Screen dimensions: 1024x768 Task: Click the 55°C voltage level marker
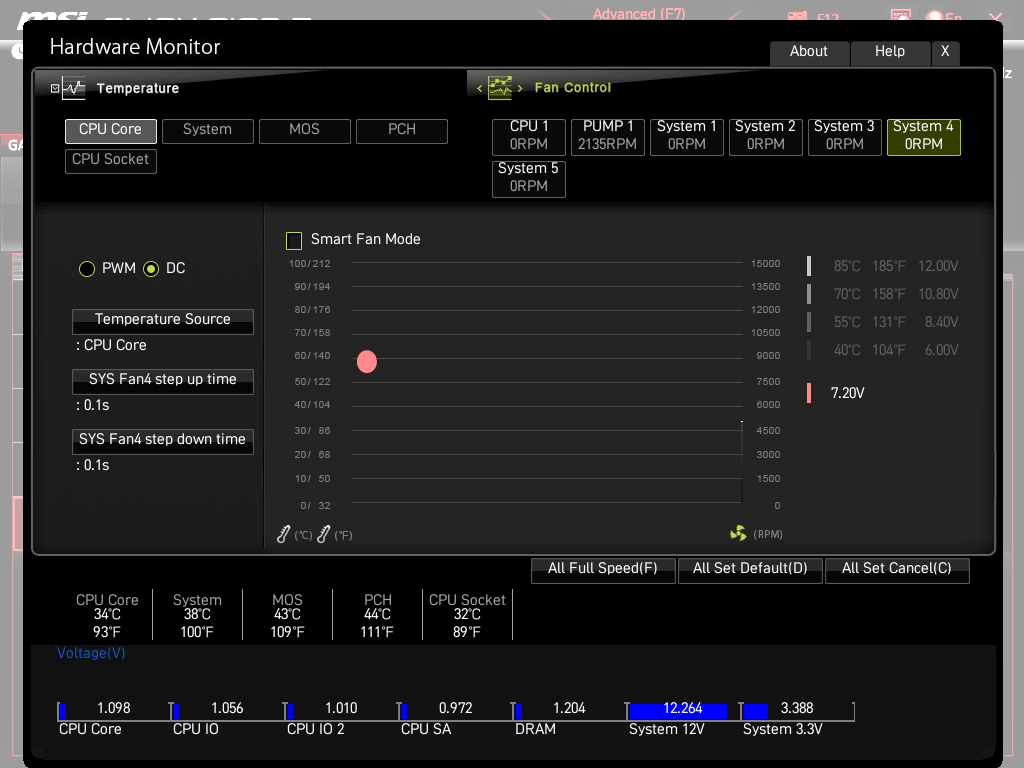809,322
